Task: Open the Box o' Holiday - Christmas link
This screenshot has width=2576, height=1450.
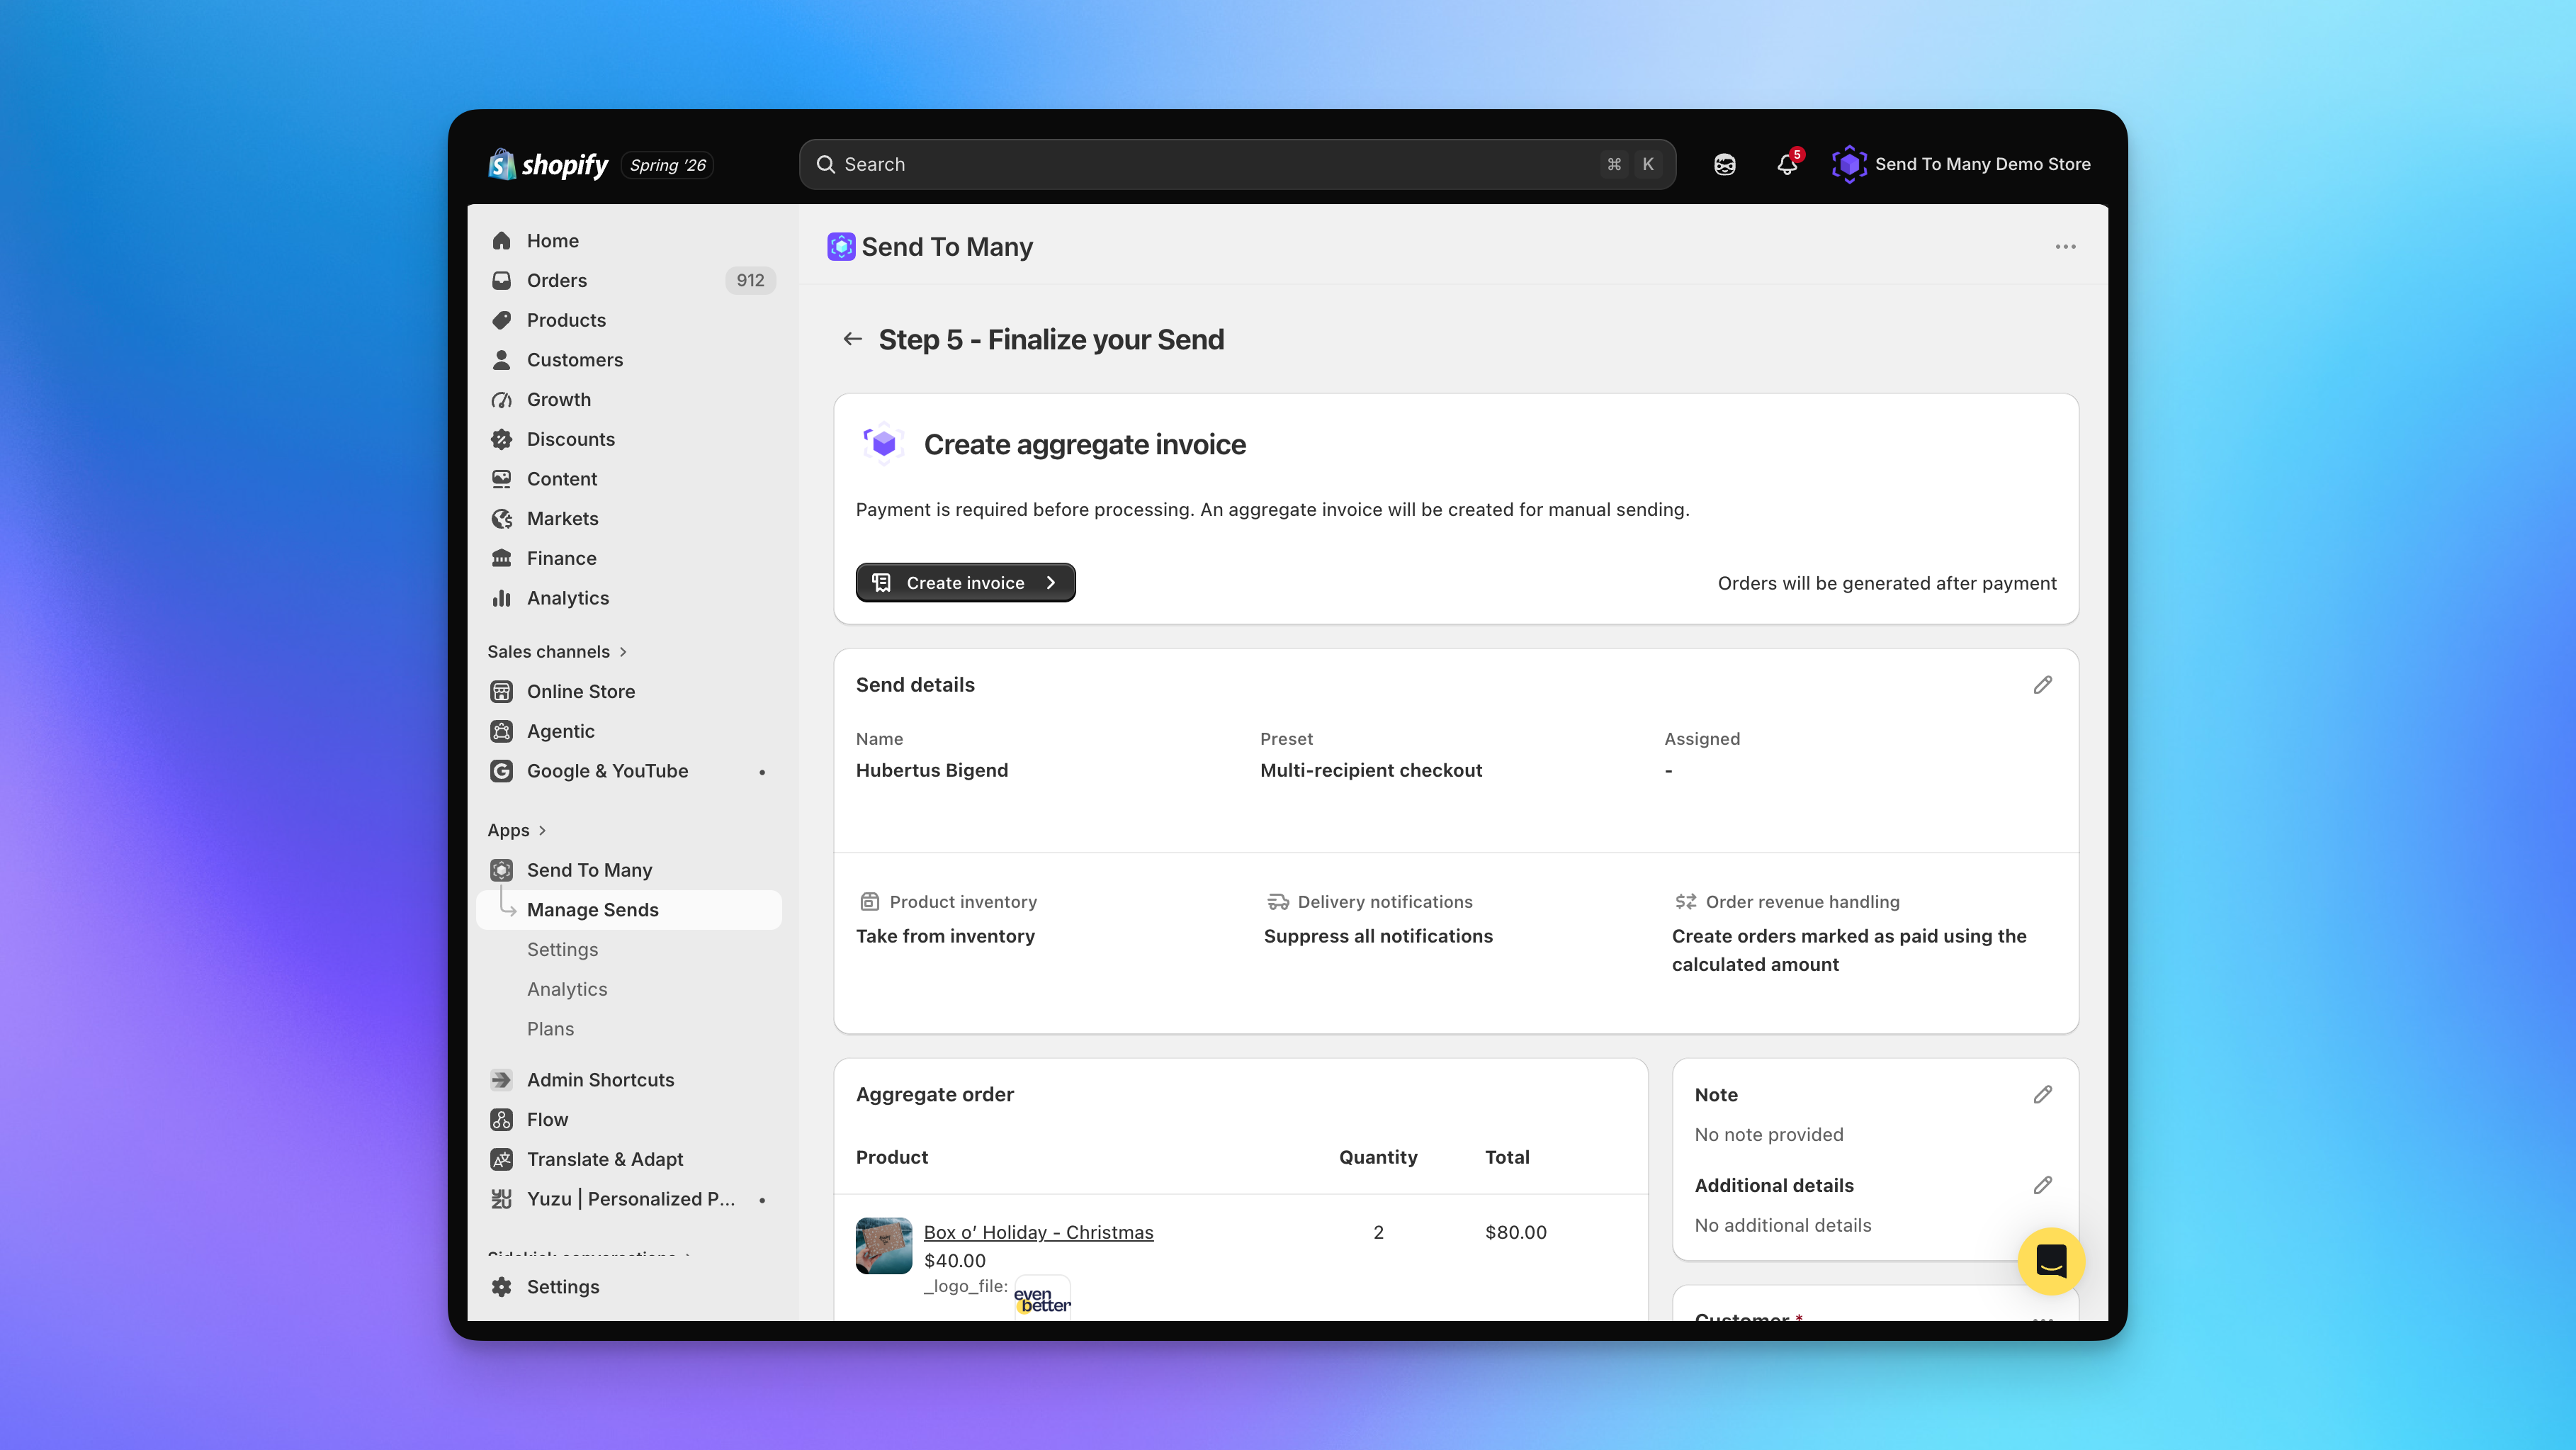Action: pos(1038,1233)
